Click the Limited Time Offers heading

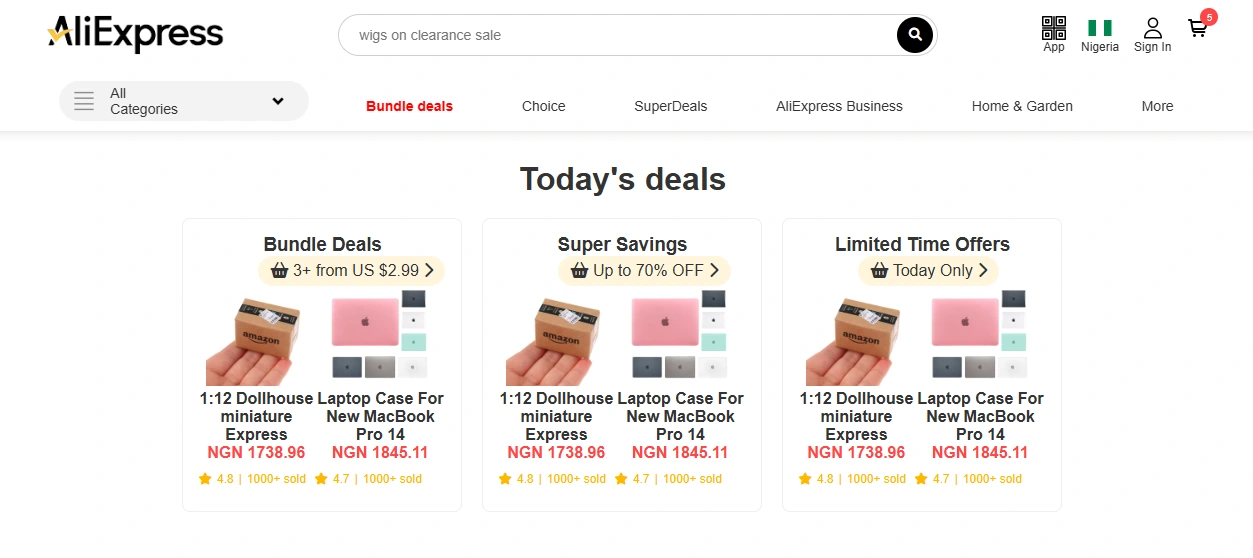tap(922, 244)
